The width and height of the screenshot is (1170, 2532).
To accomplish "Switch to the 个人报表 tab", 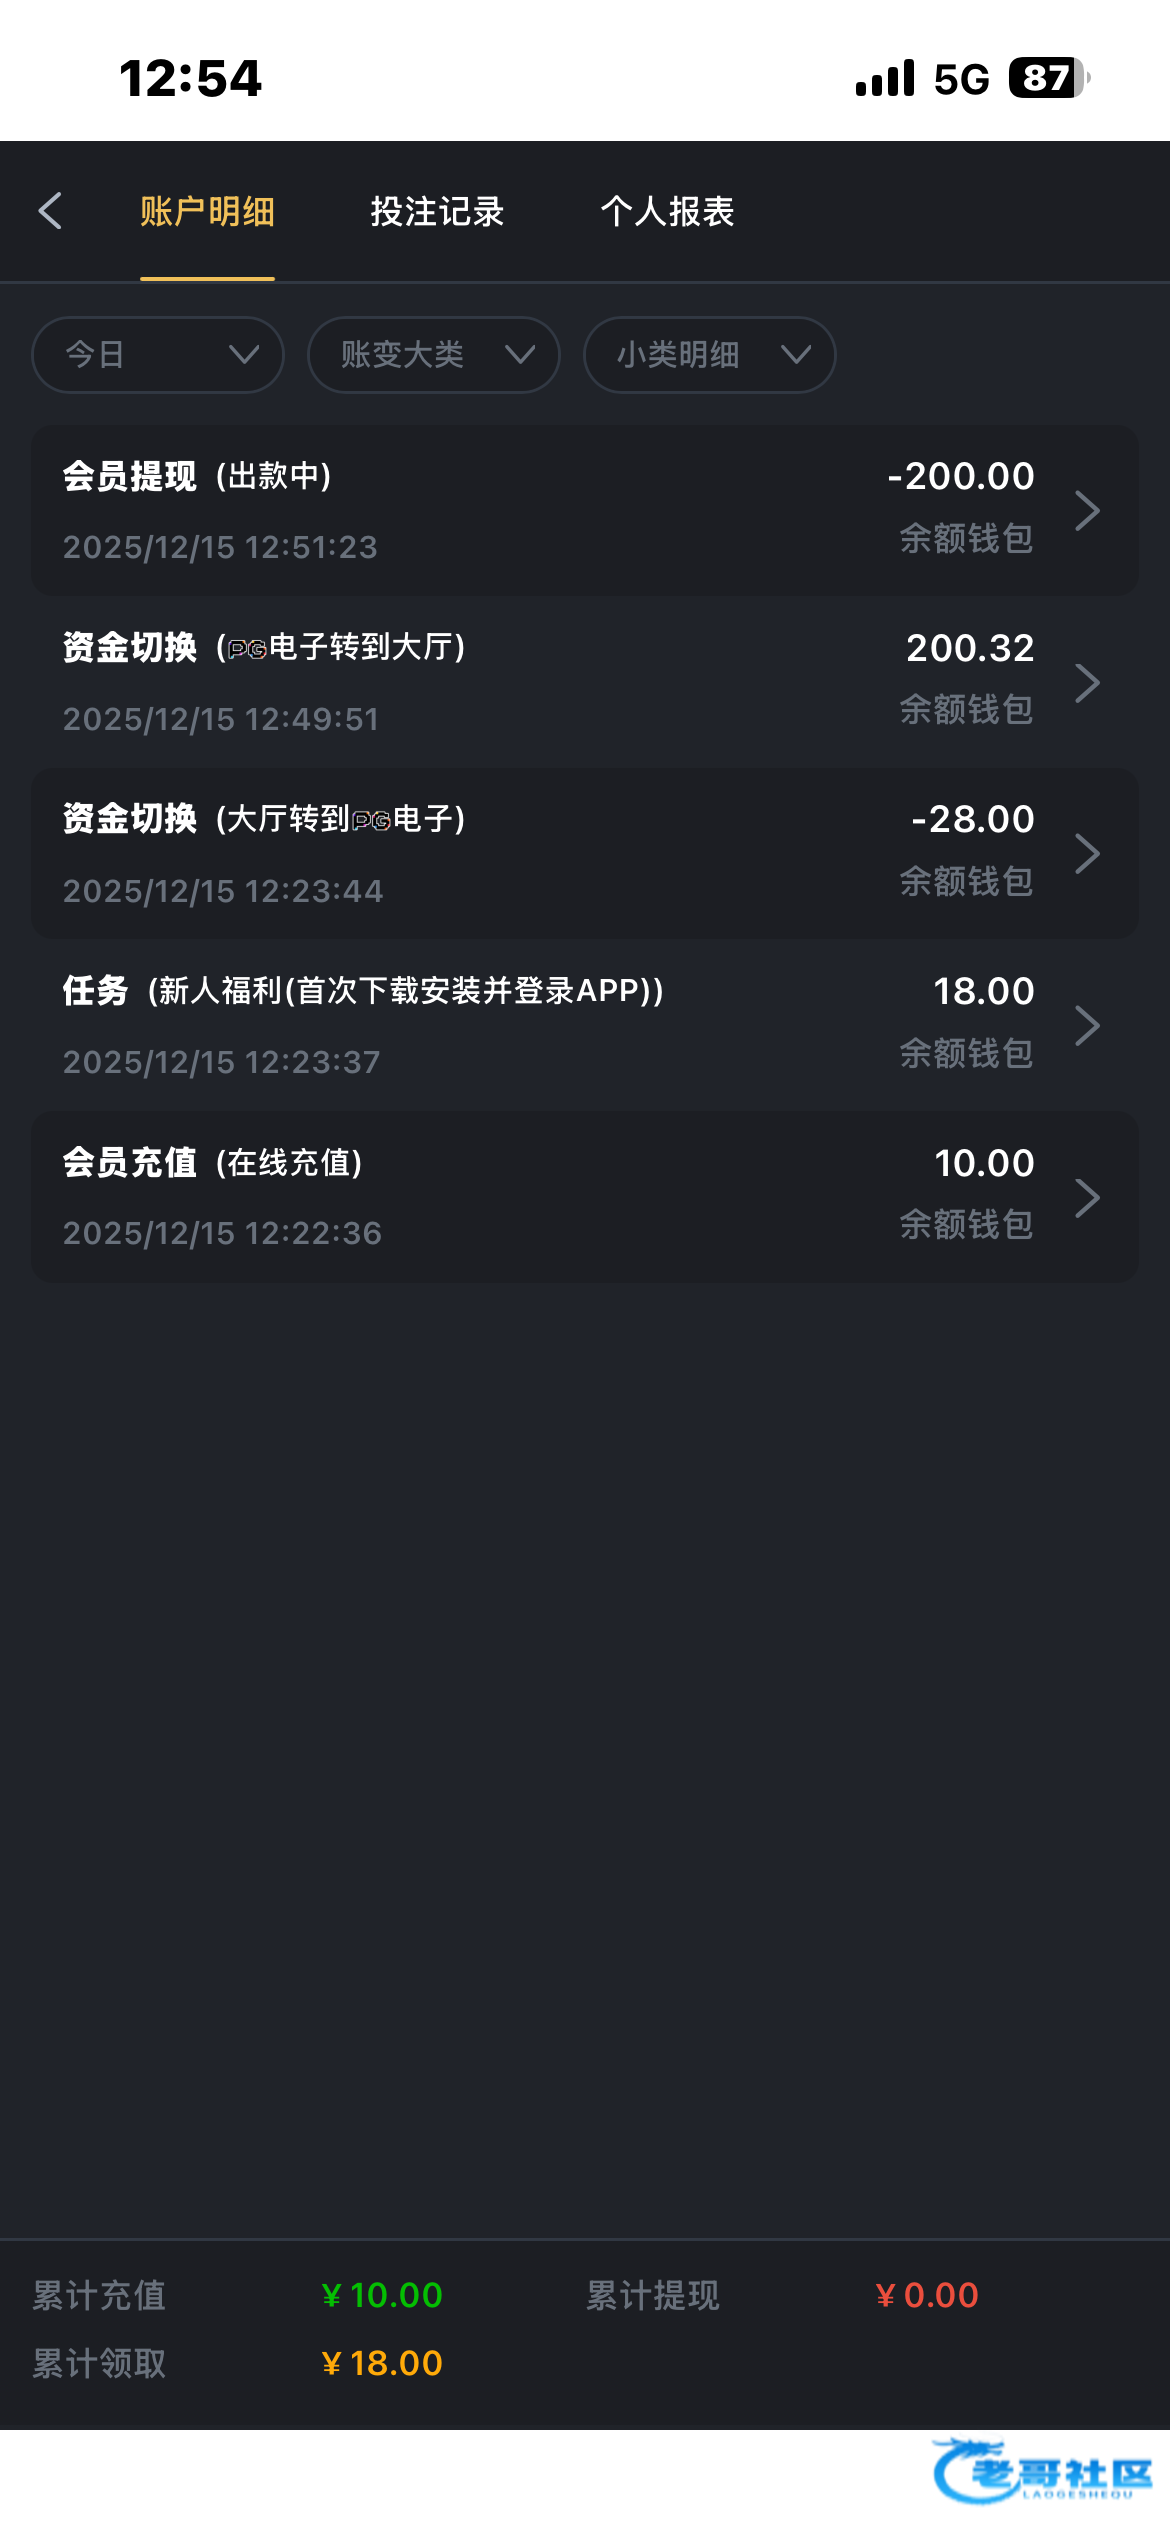I will pos(667,211).
